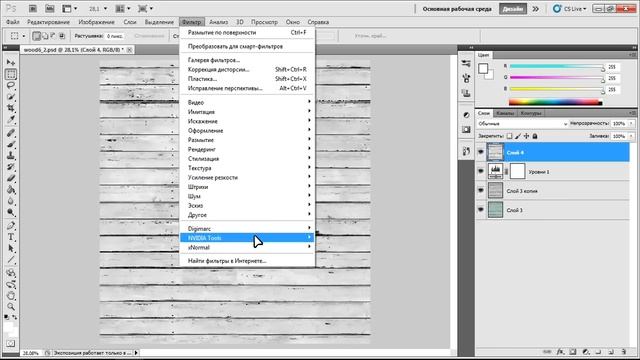Open CS Live dropdown
Screen dimensions: 640x360
point(570,9)
